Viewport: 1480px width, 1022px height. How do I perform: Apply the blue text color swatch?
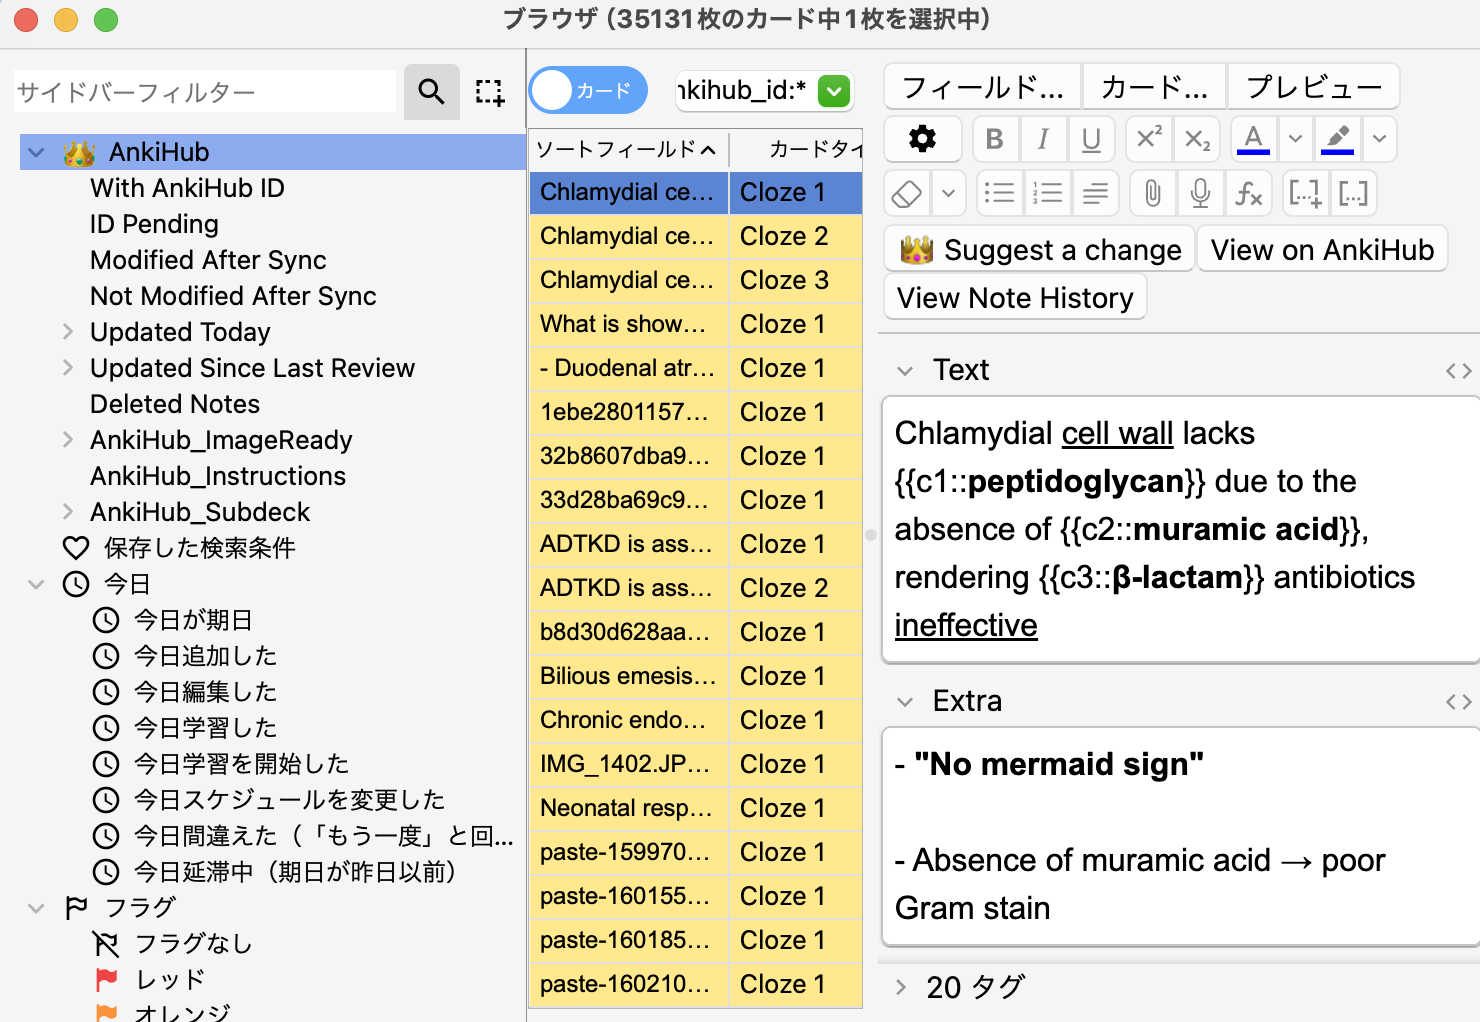click(1253, 139)
